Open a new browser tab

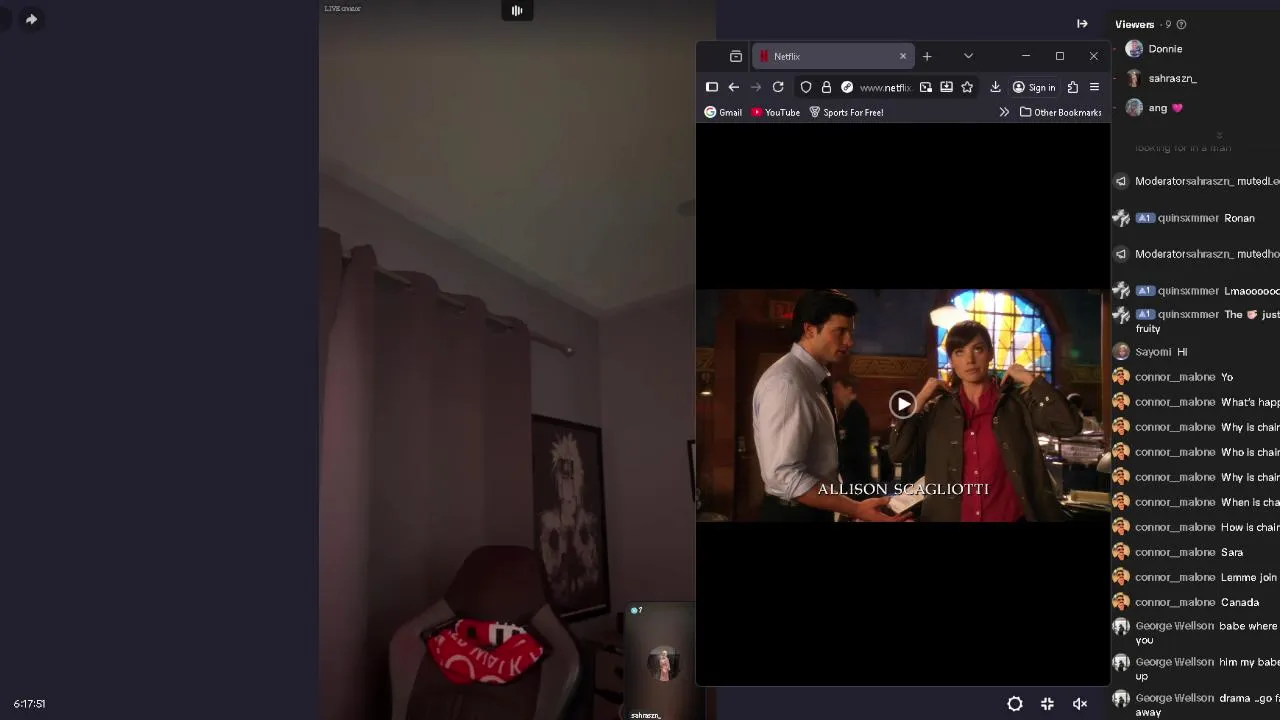tap(927, 56)
